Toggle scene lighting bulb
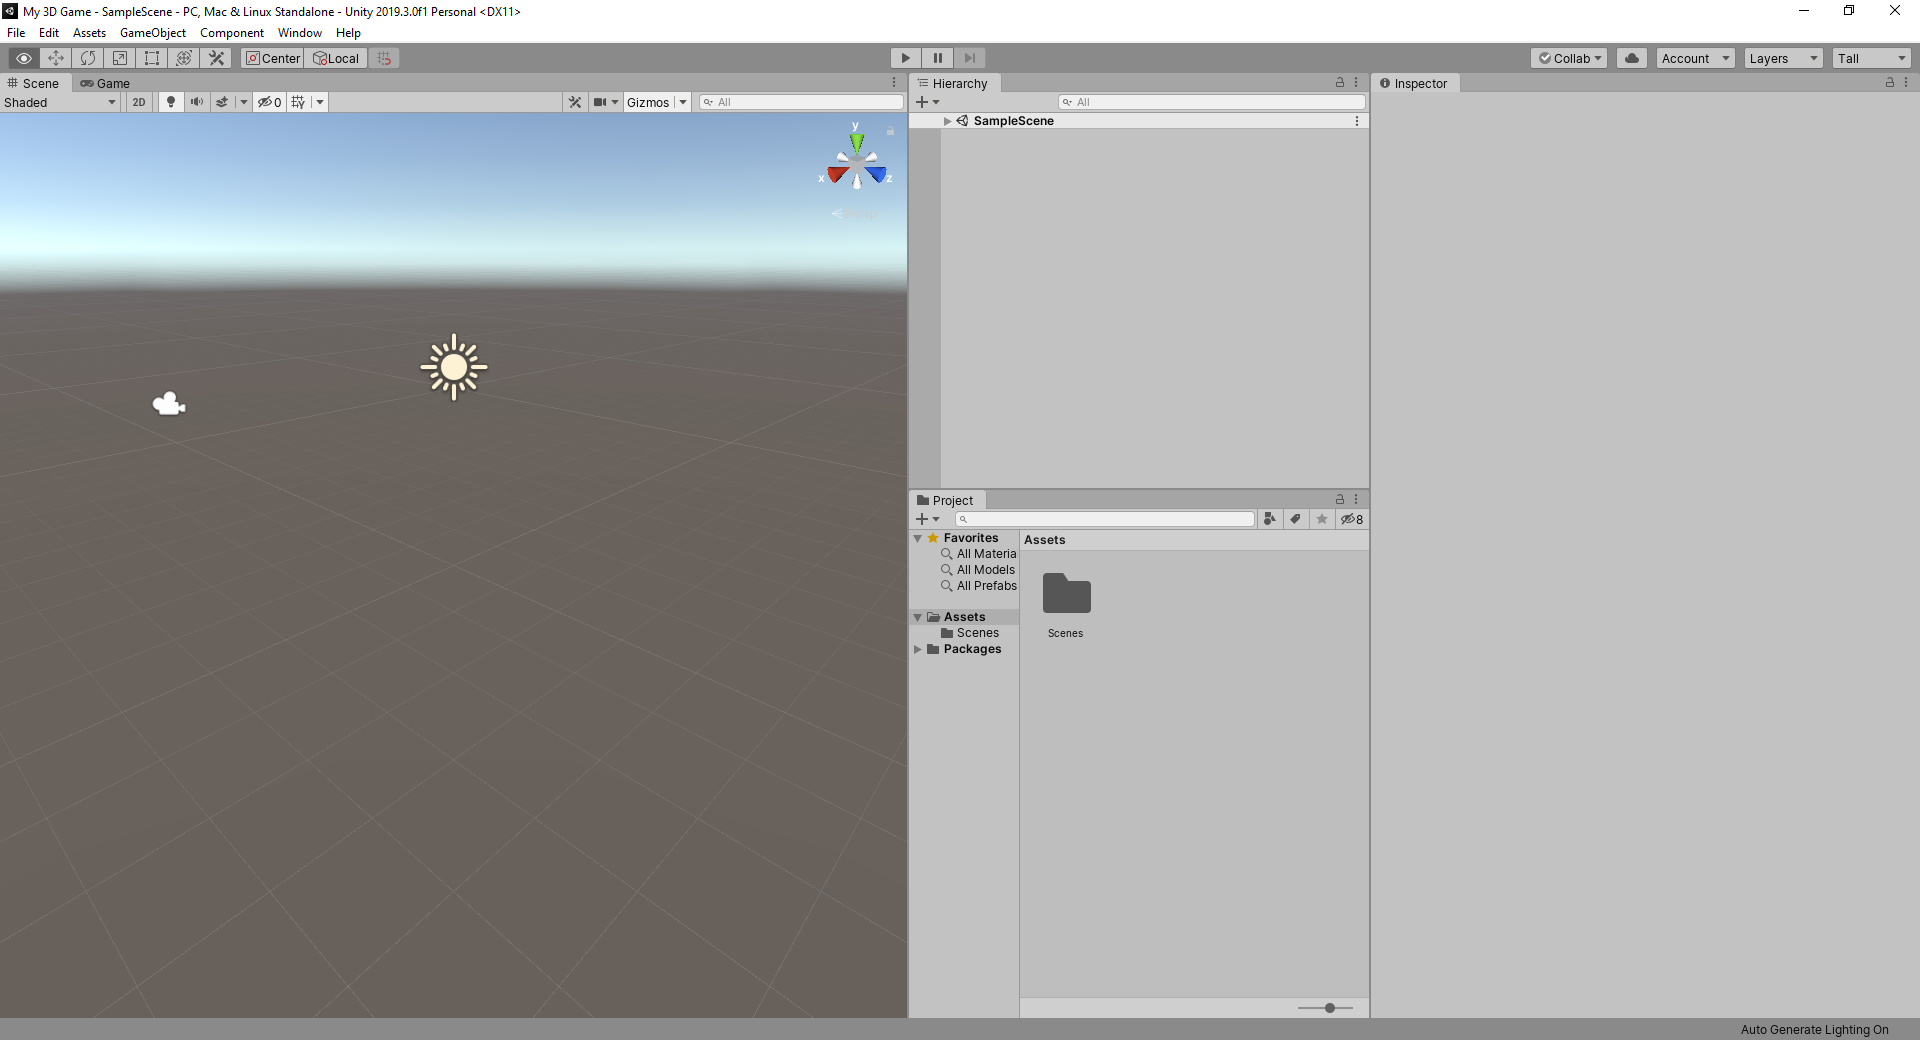The width and height of the screenshot is (1920, 1040). point(171,102)
